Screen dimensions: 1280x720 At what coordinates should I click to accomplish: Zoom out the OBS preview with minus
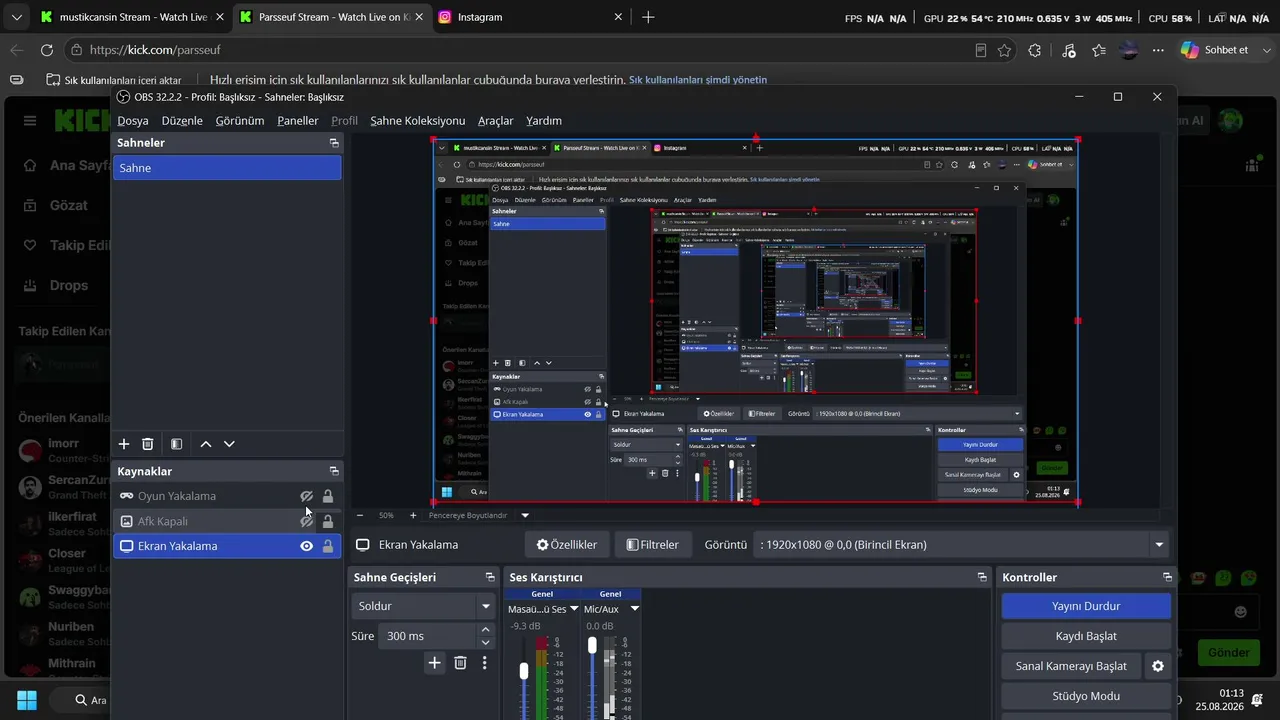point(360,515)
